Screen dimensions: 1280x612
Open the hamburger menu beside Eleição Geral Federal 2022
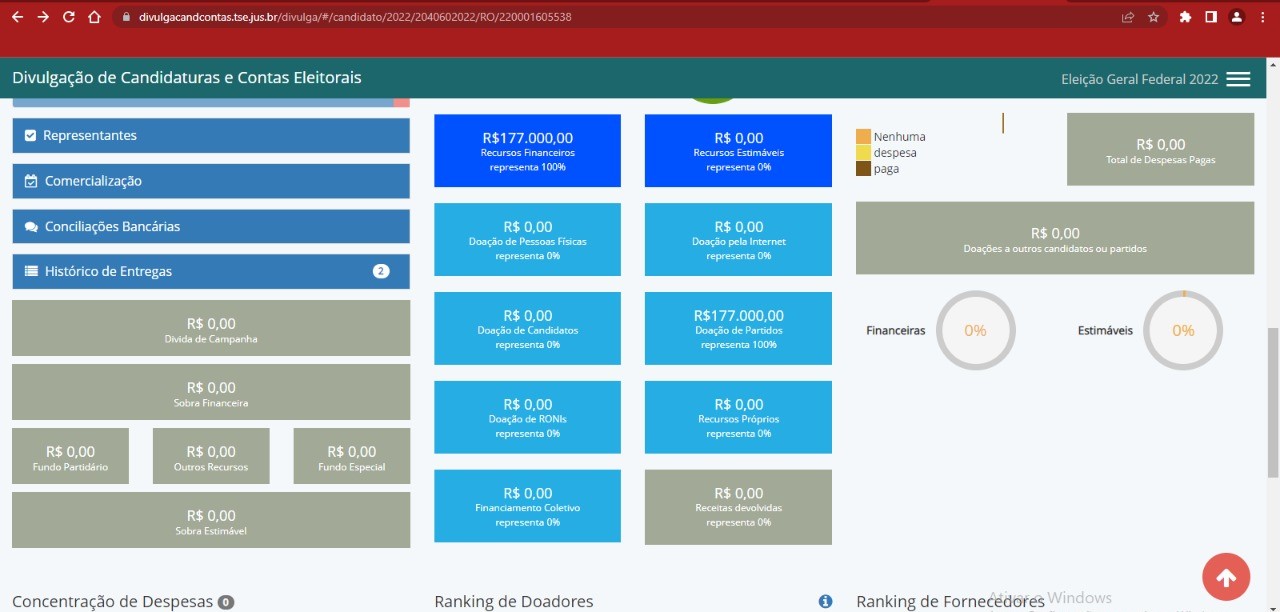(1238, 79)
